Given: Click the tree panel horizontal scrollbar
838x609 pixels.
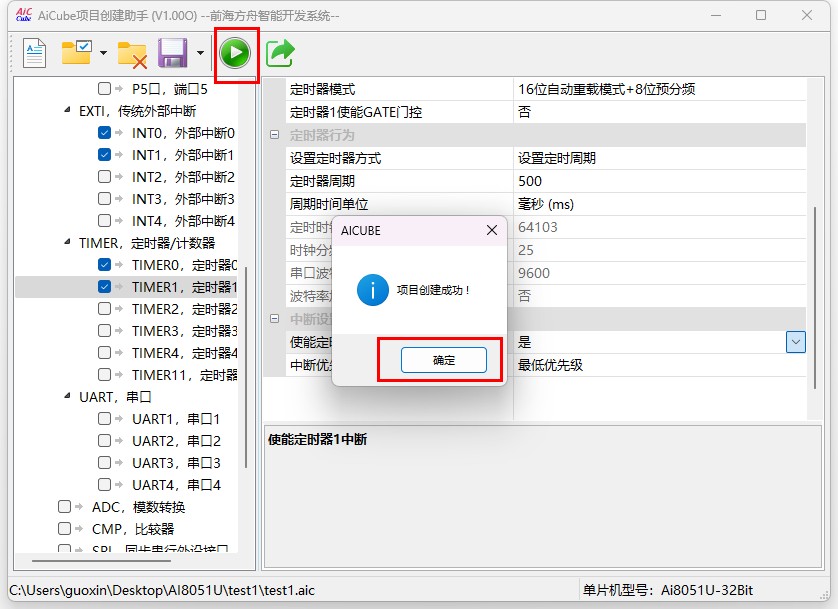Looking at the screenshot, I should click(x=101, y=561).
